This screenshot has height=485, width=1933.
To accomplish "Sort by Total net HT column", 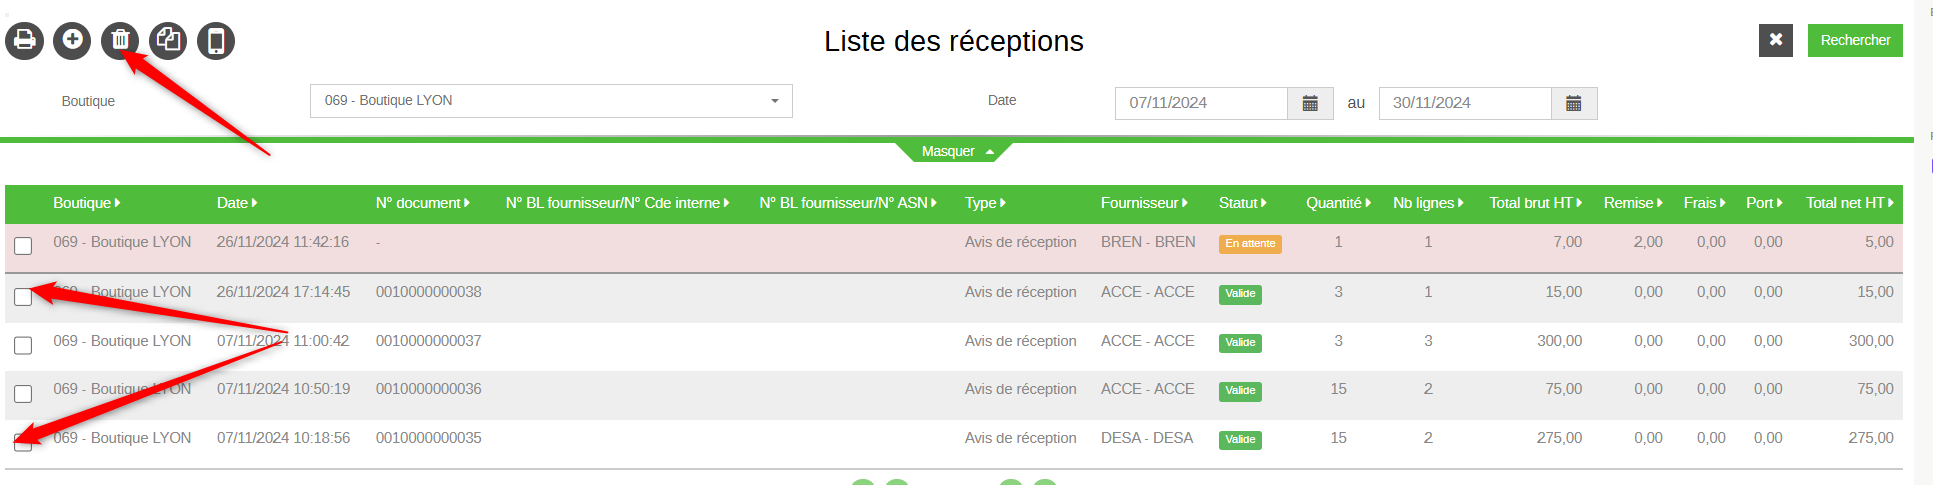I will tap(1850, 203).
